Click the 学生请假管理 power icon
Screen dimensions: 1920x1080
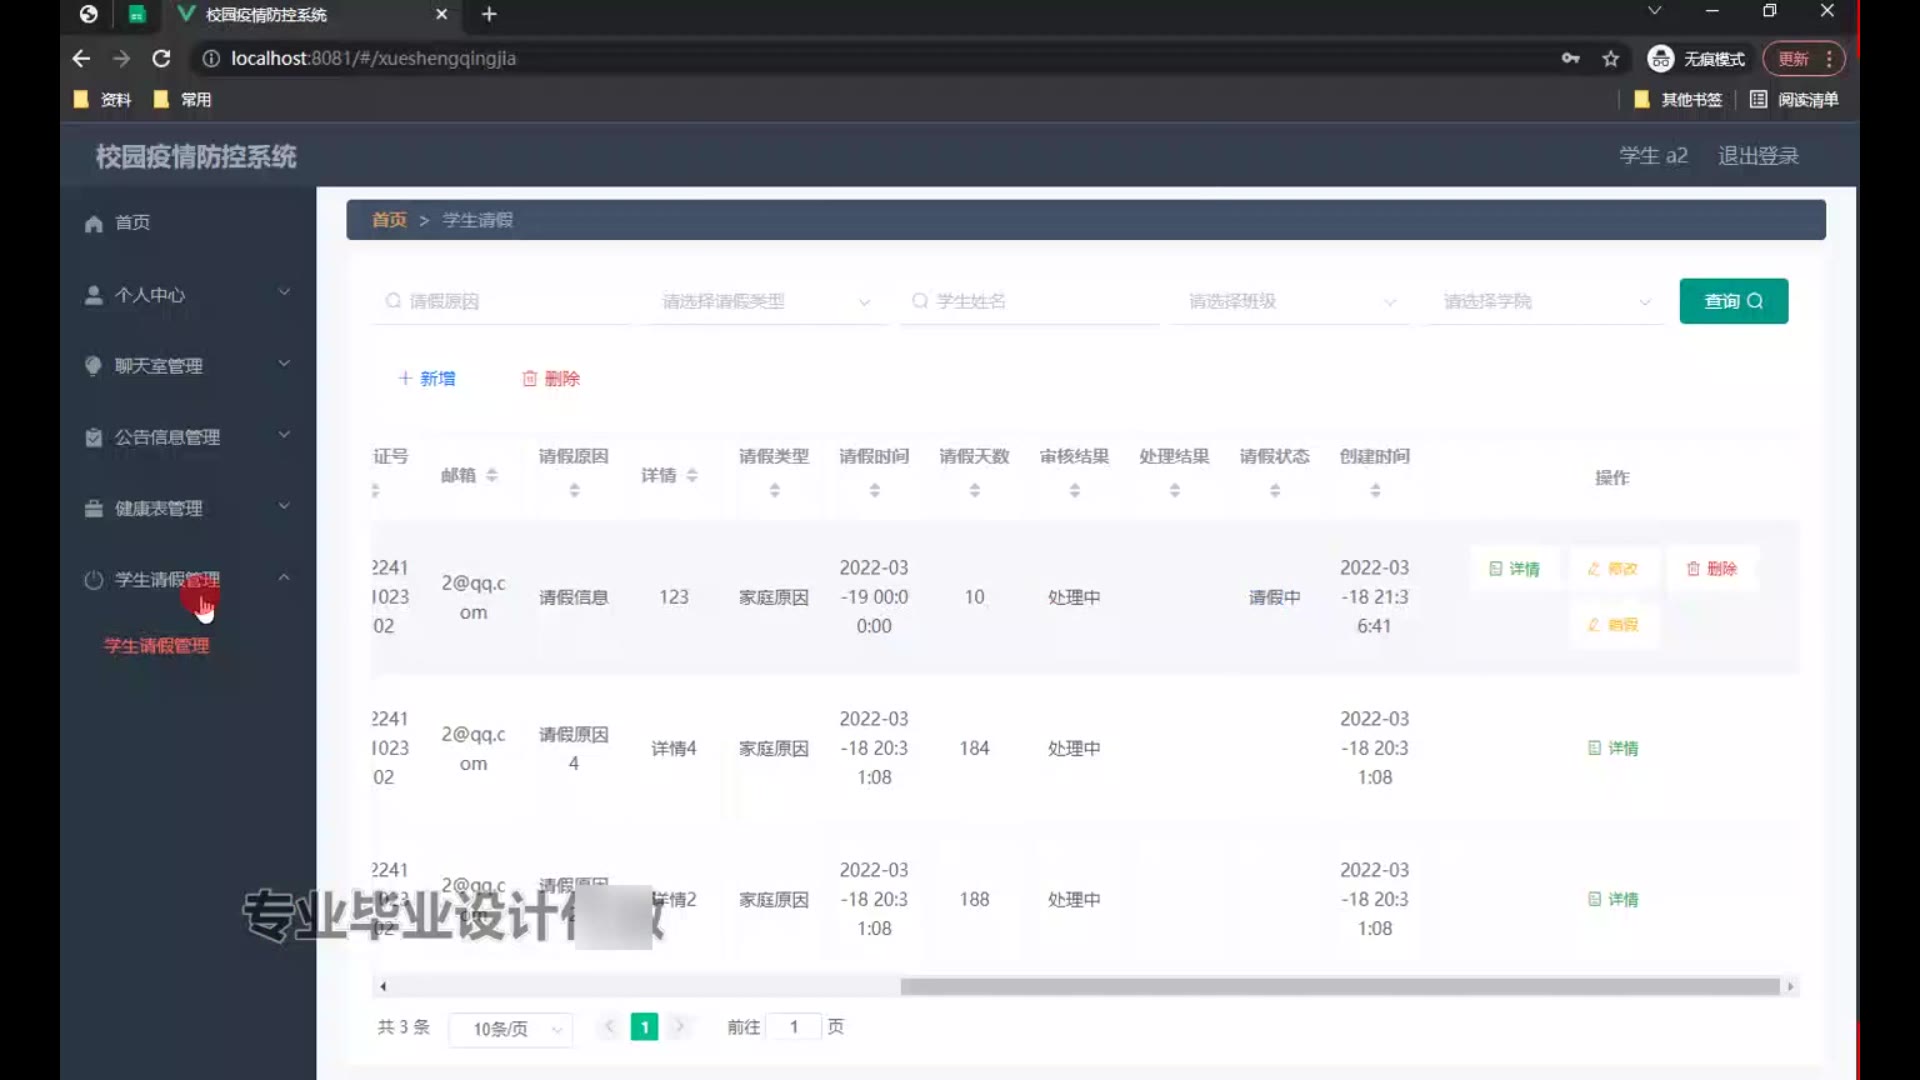93,580
